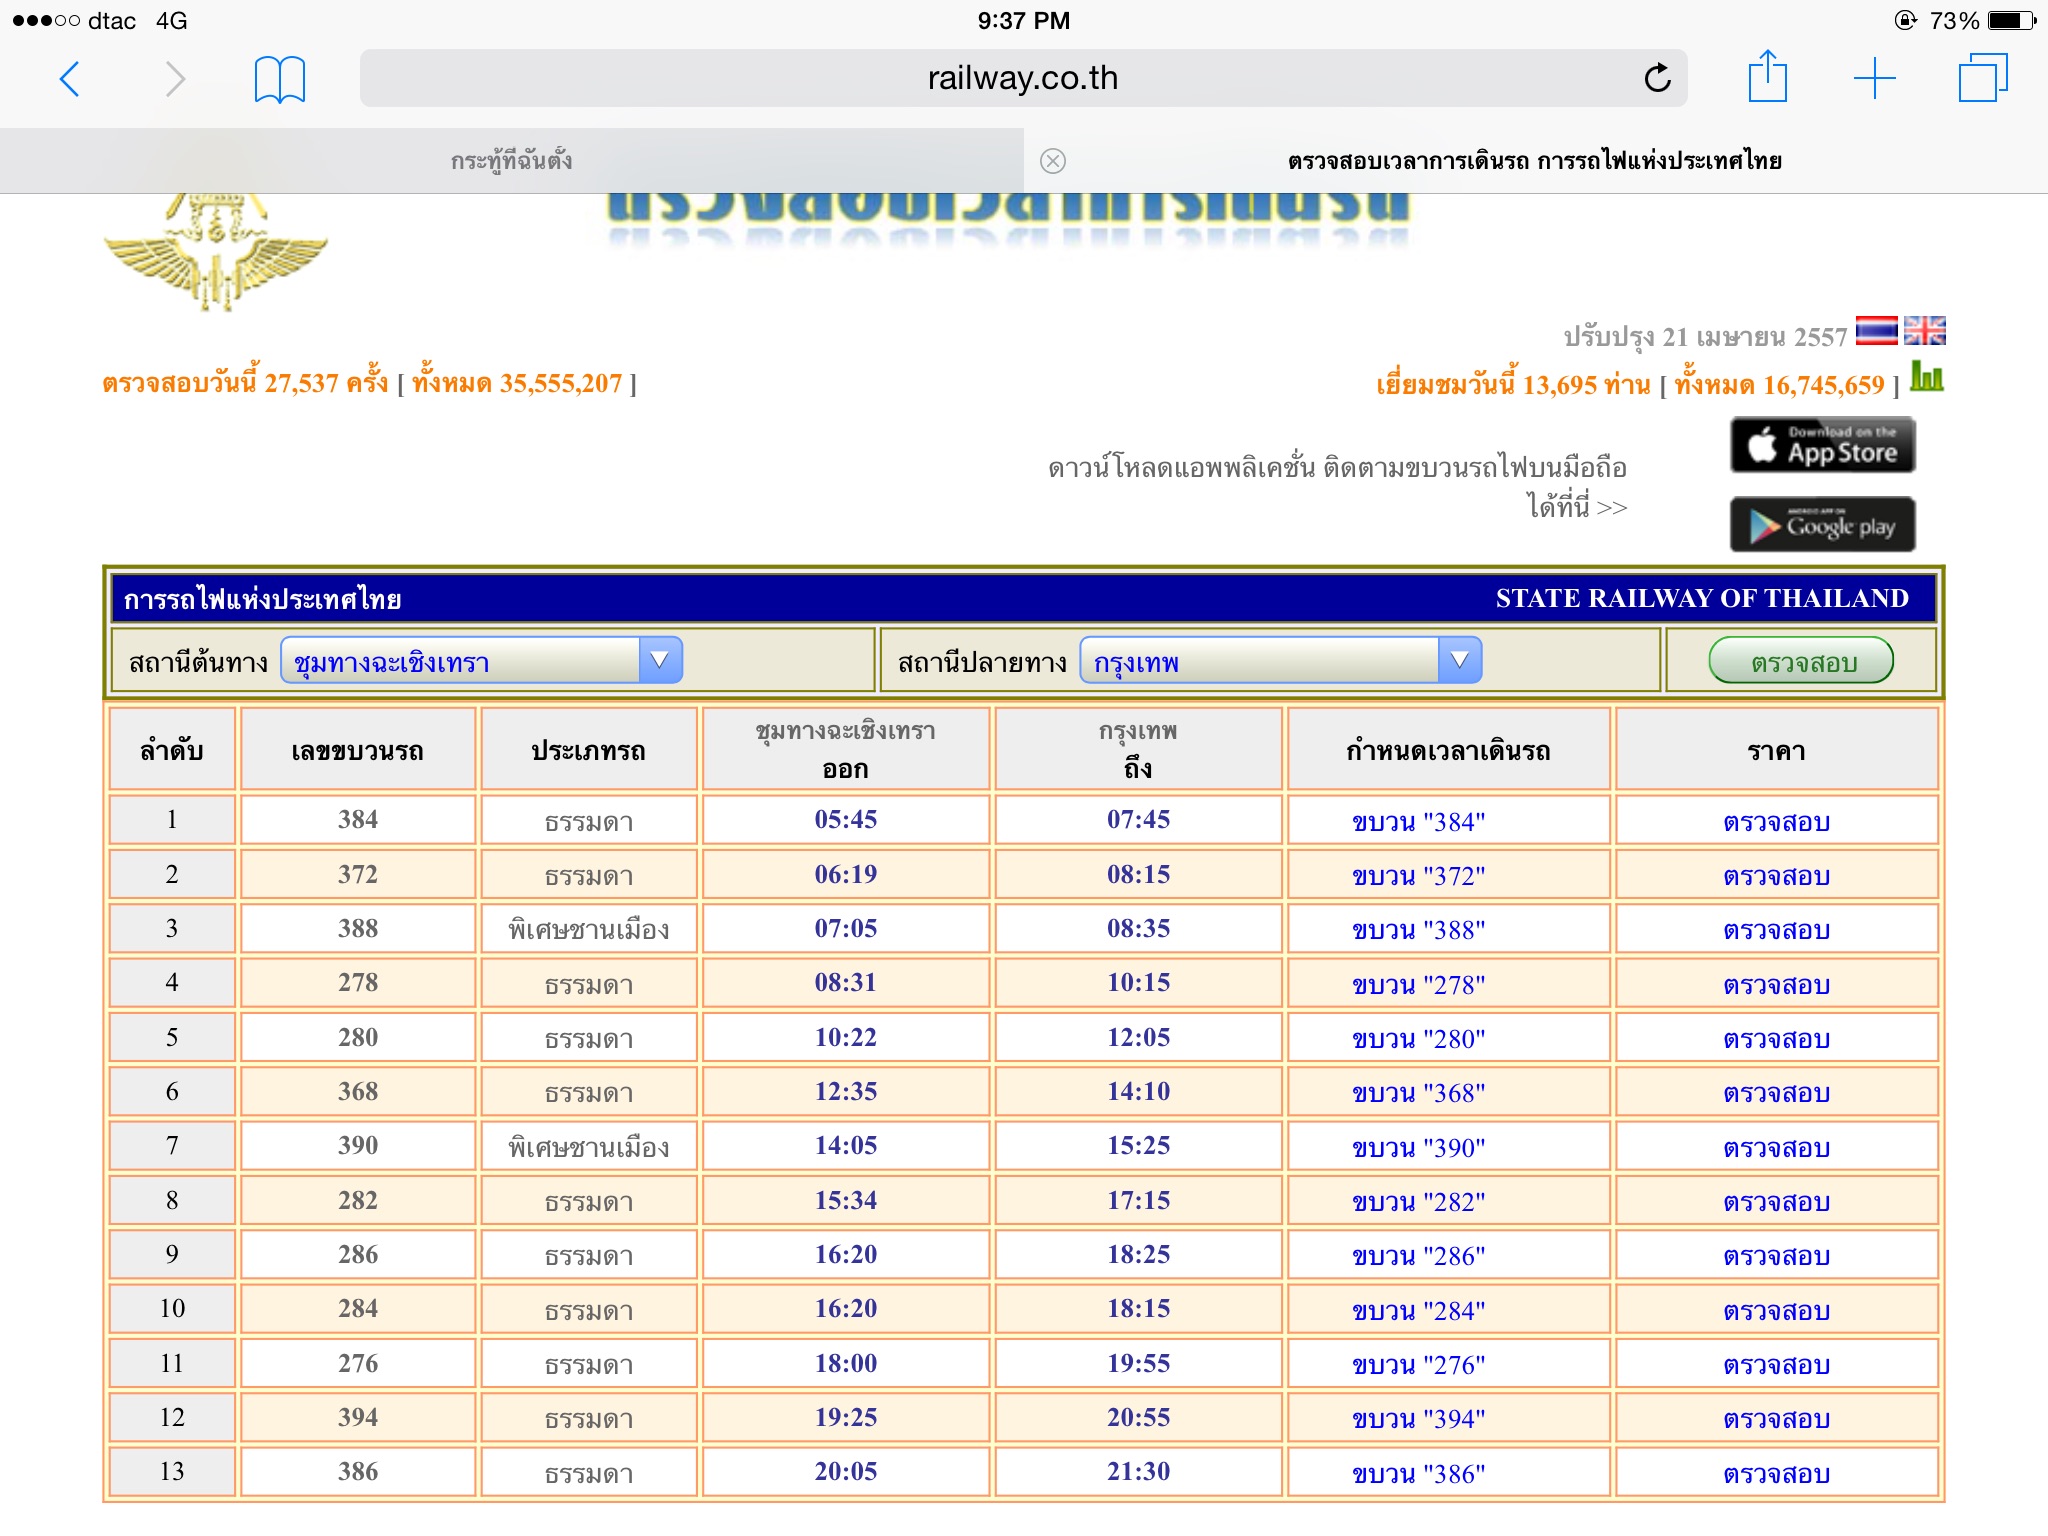Add a new tab with the plus icon

[1874, 79]
